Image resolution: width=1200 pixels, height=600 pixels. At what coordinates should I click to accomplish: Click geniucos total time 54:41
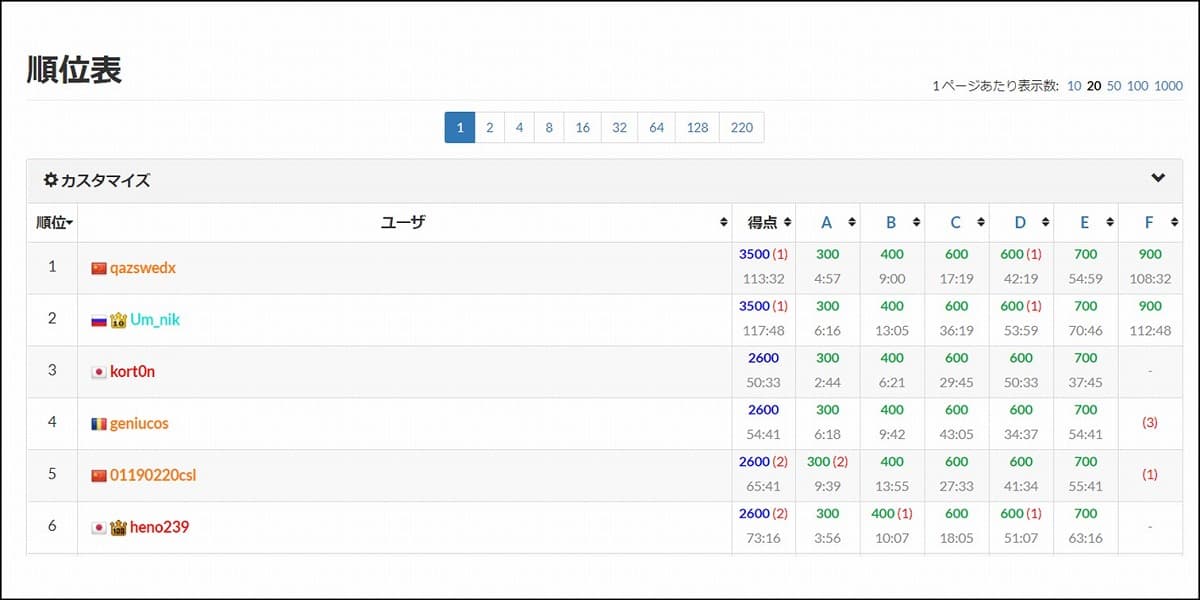pyautogui.click(x=763, y=434)
